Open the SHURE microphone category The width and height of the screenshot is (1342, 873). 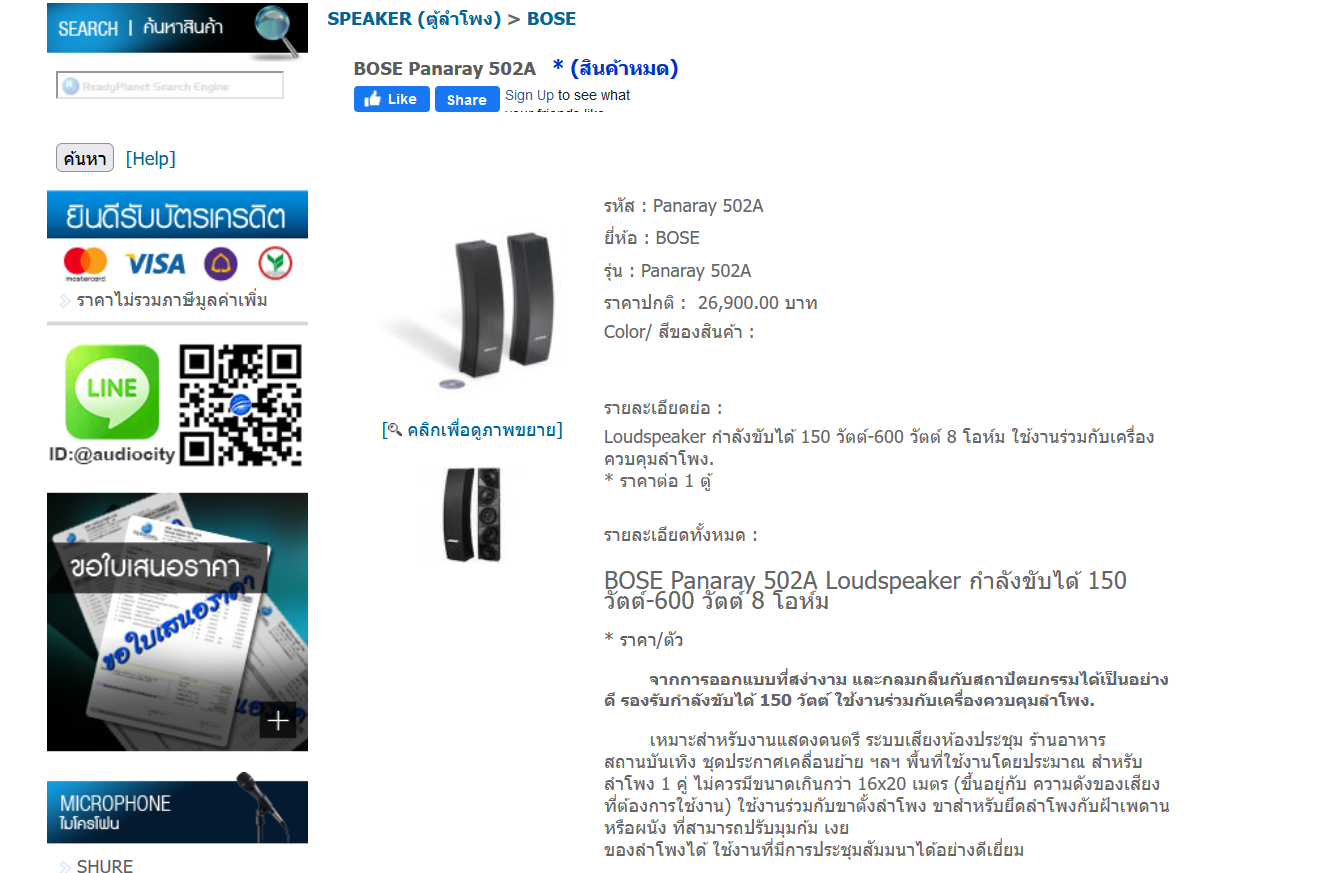(x=105, y=867)
